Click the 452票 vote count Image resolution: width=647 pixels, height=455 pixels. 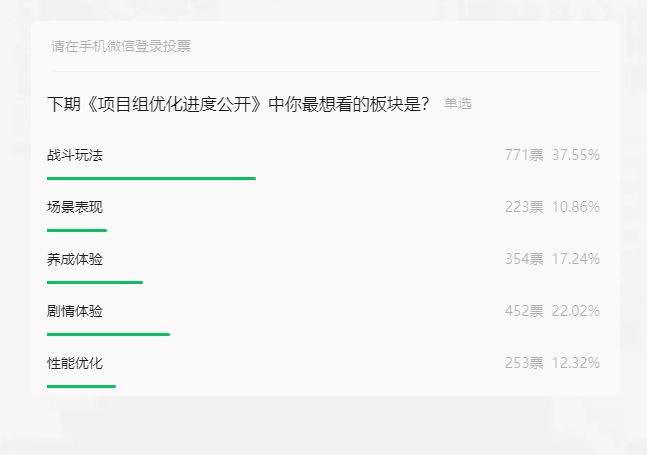[x=524, y=311]
